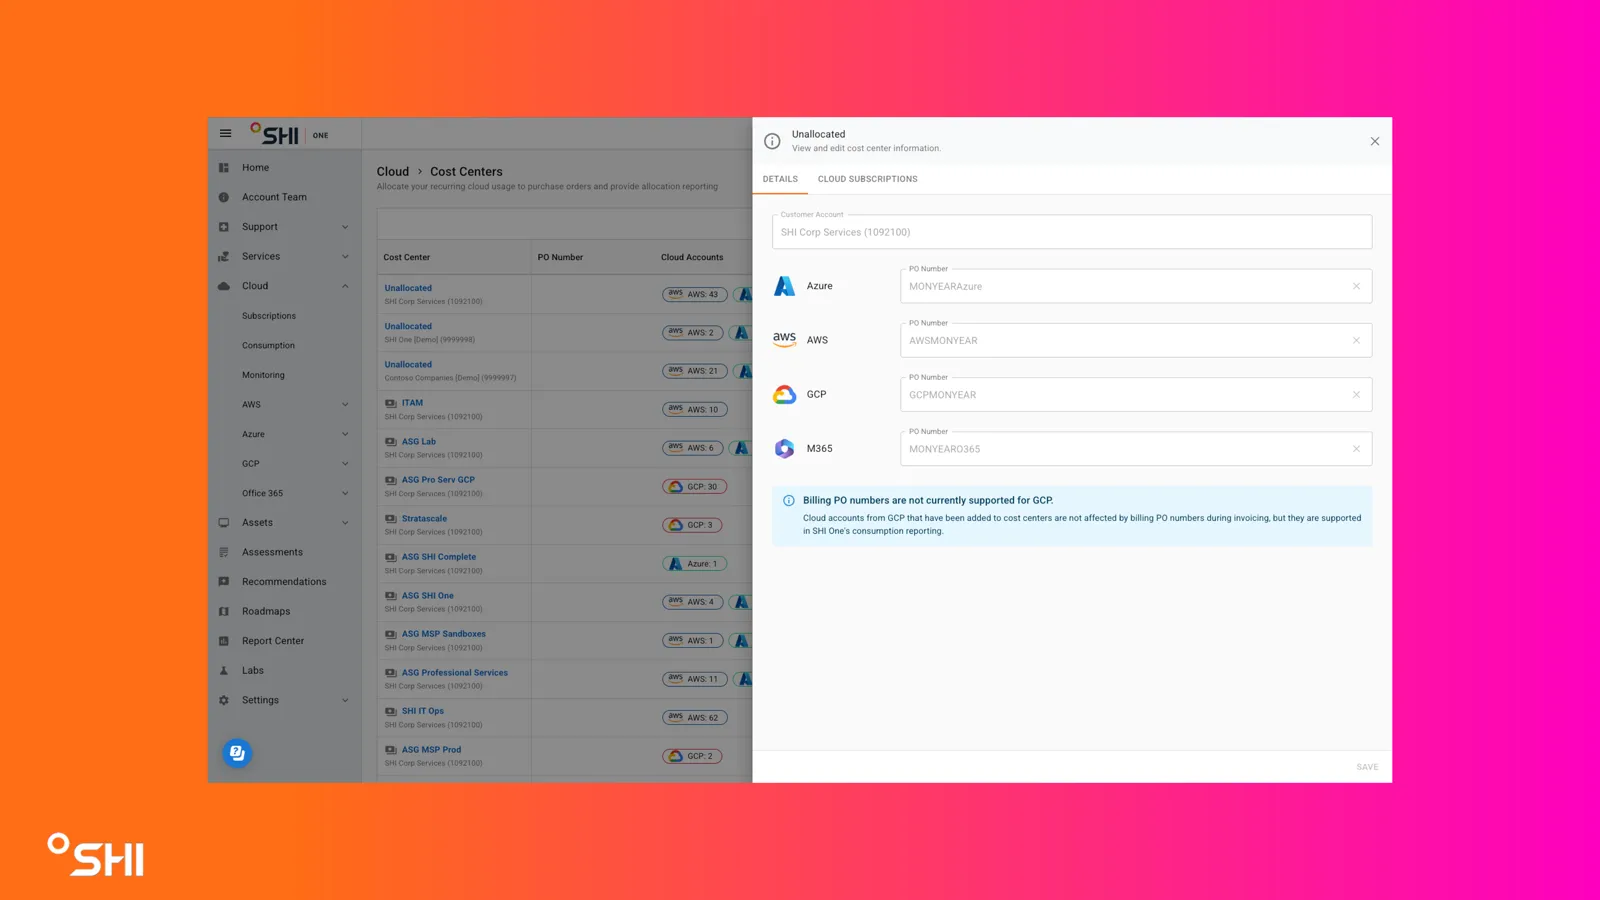Viewport: 1600px width, 900px height.
Task: Click the SHI One logo
Action: (x=290, y=134)
